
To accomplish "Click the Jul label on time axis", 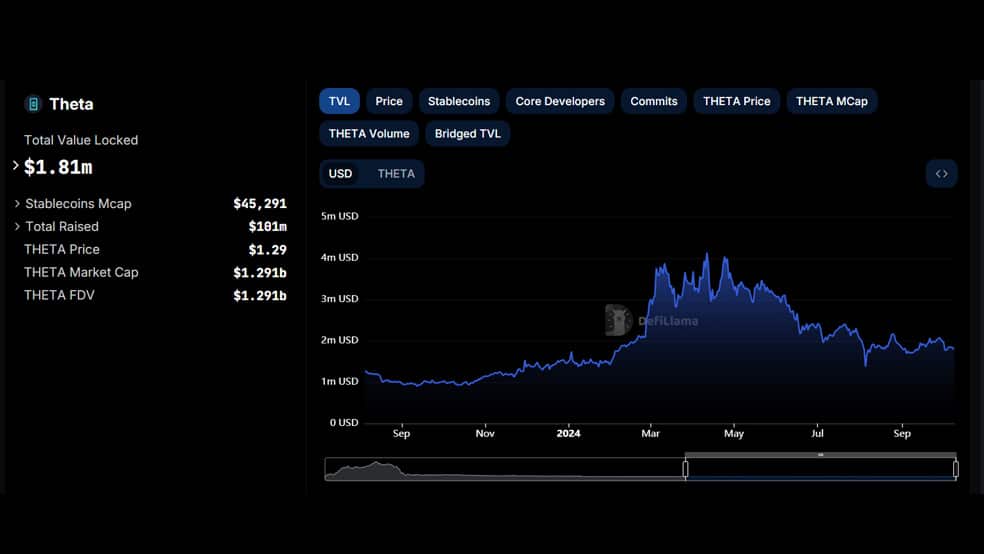I will (x=817, y=434).
